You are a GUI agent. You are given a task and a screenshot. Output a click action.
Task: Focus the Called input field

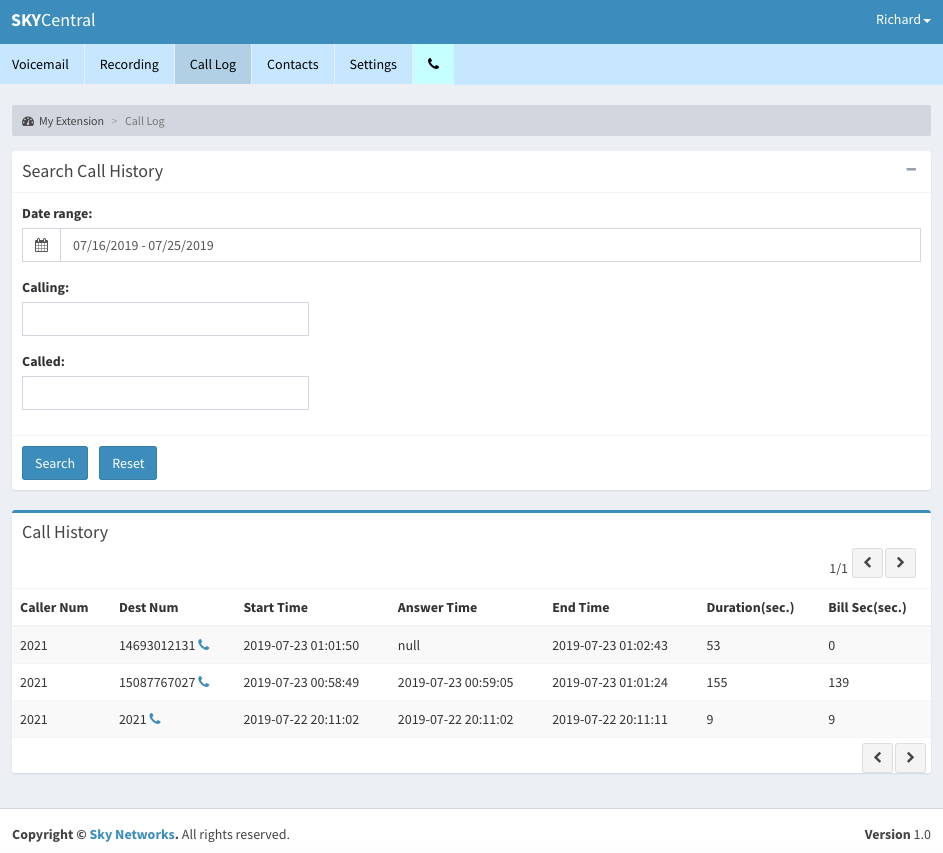(x=165, y=393)
